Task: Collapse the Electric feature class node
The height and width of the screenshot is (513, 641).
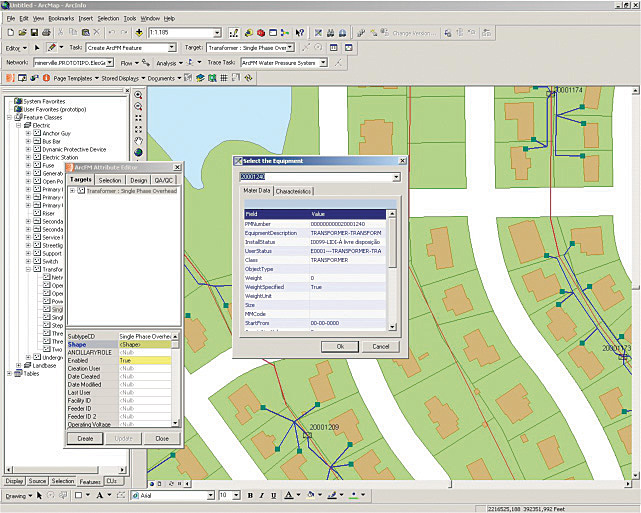Action: [19, 124]
